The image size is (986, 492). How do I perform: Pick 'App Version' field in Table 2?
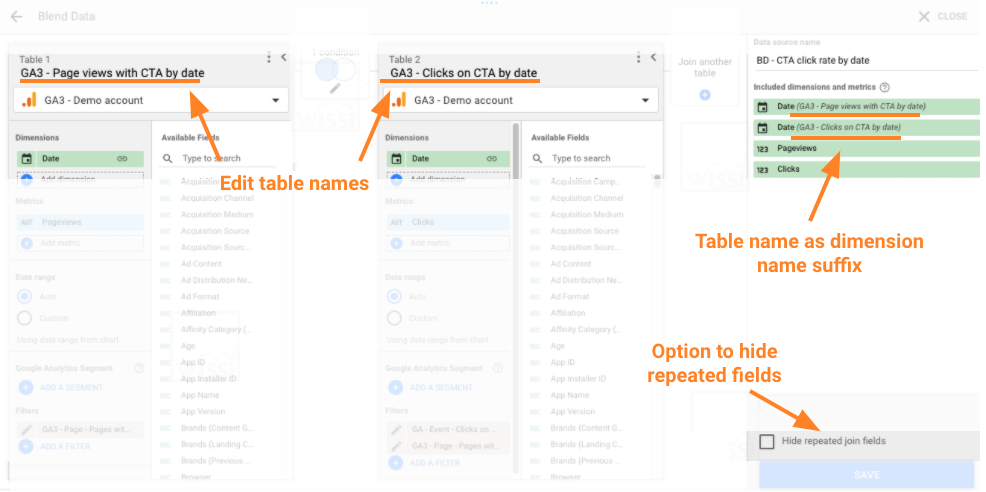click(x=573, y=411)
